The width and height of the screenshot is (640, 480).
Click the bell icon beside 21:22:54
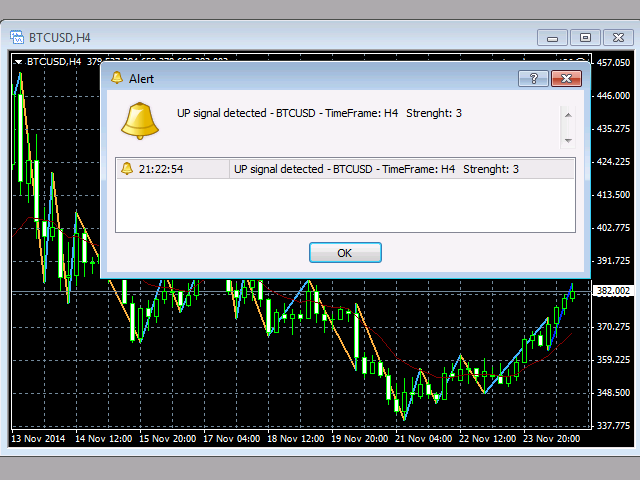[127, 169]
